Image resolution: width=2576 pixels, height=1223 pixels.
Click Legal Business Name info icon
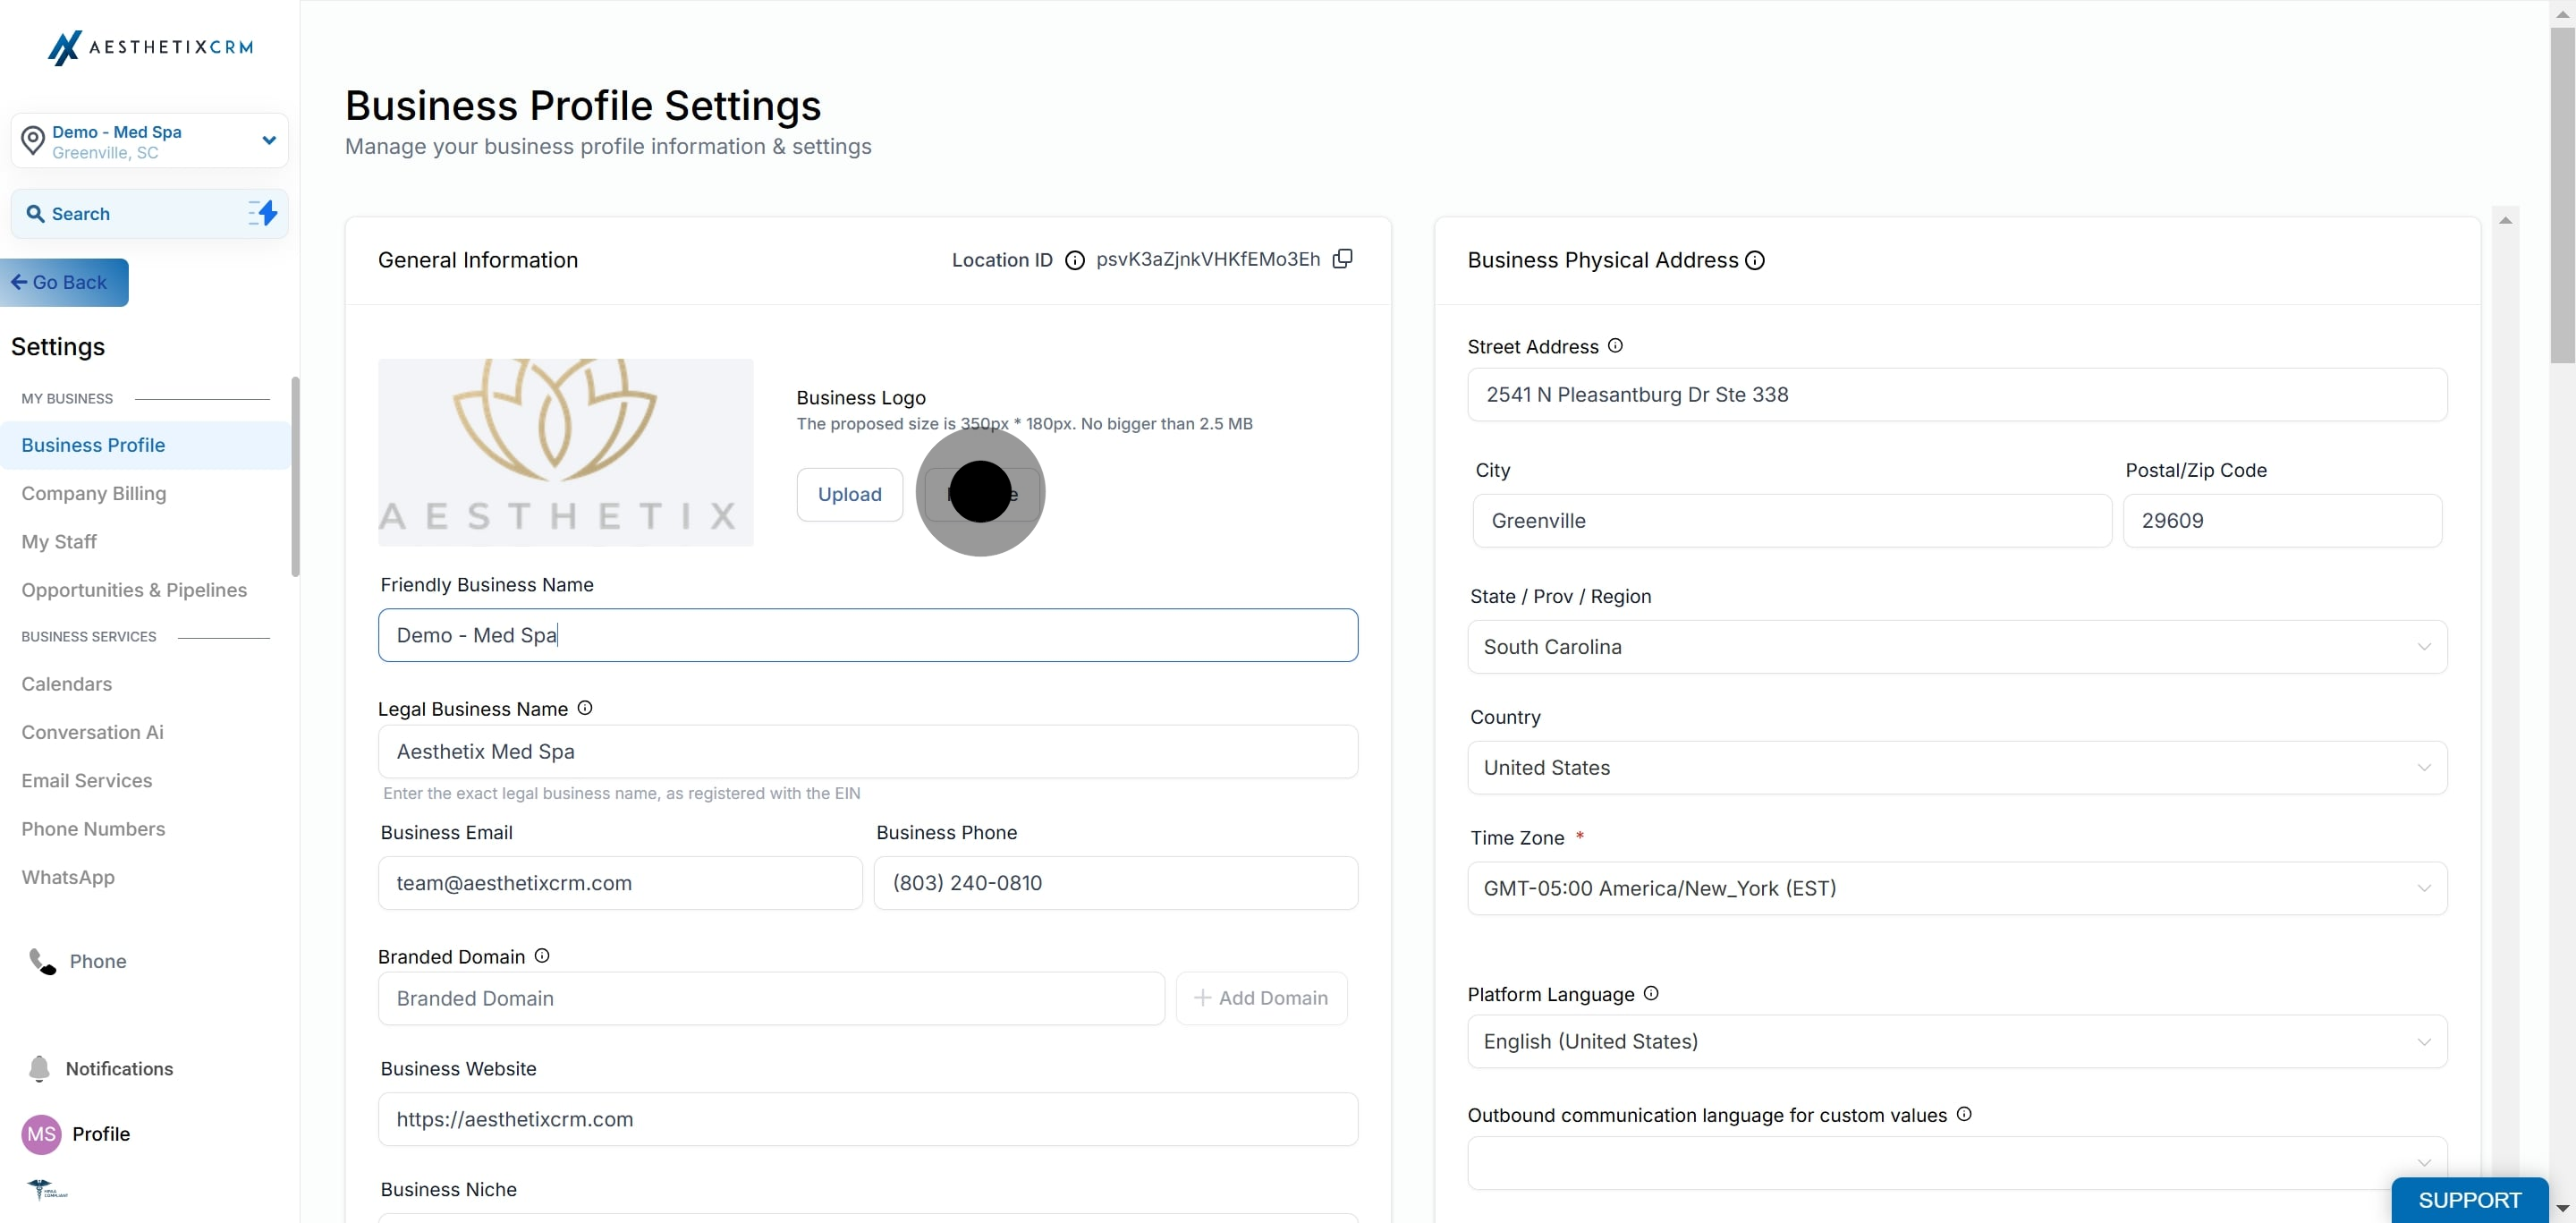(585, 708)
